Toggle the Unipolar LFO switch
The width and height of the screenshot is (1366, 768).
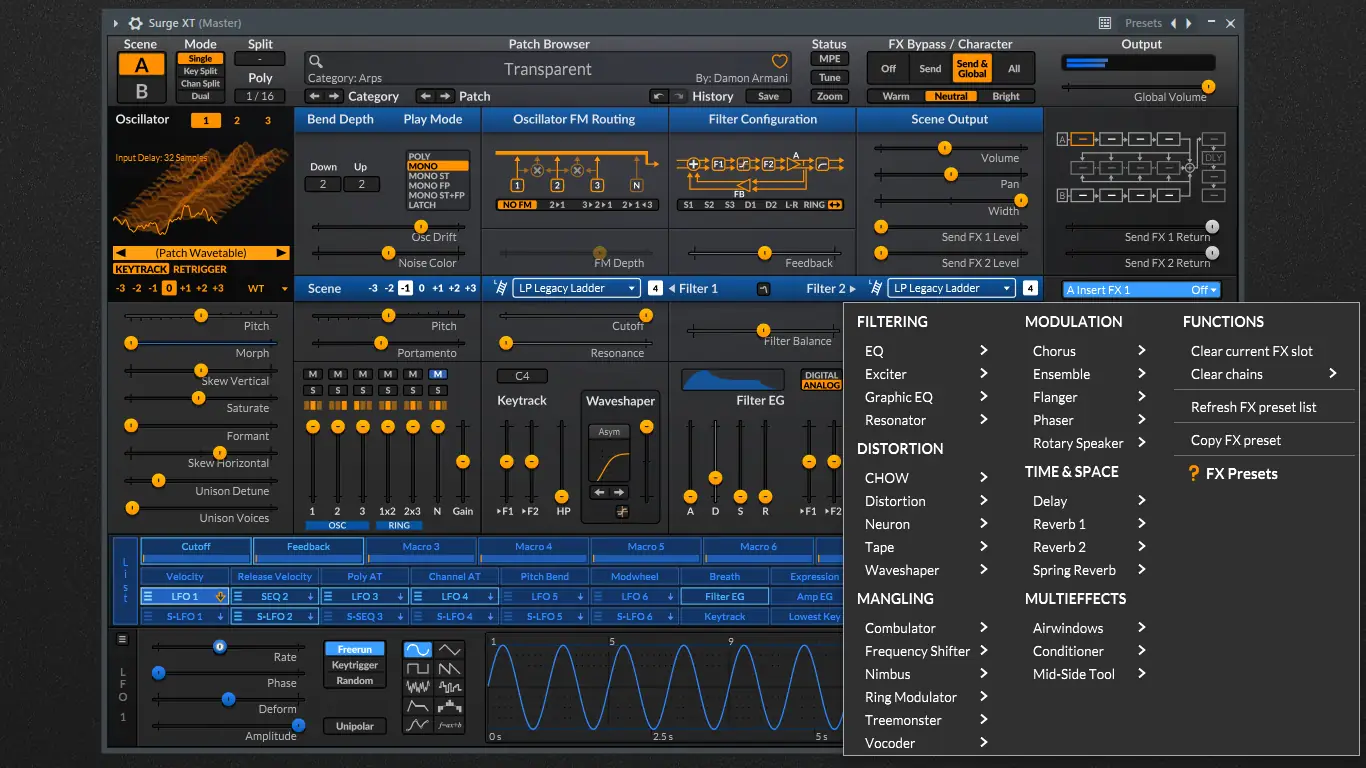[x=354, y=726]
